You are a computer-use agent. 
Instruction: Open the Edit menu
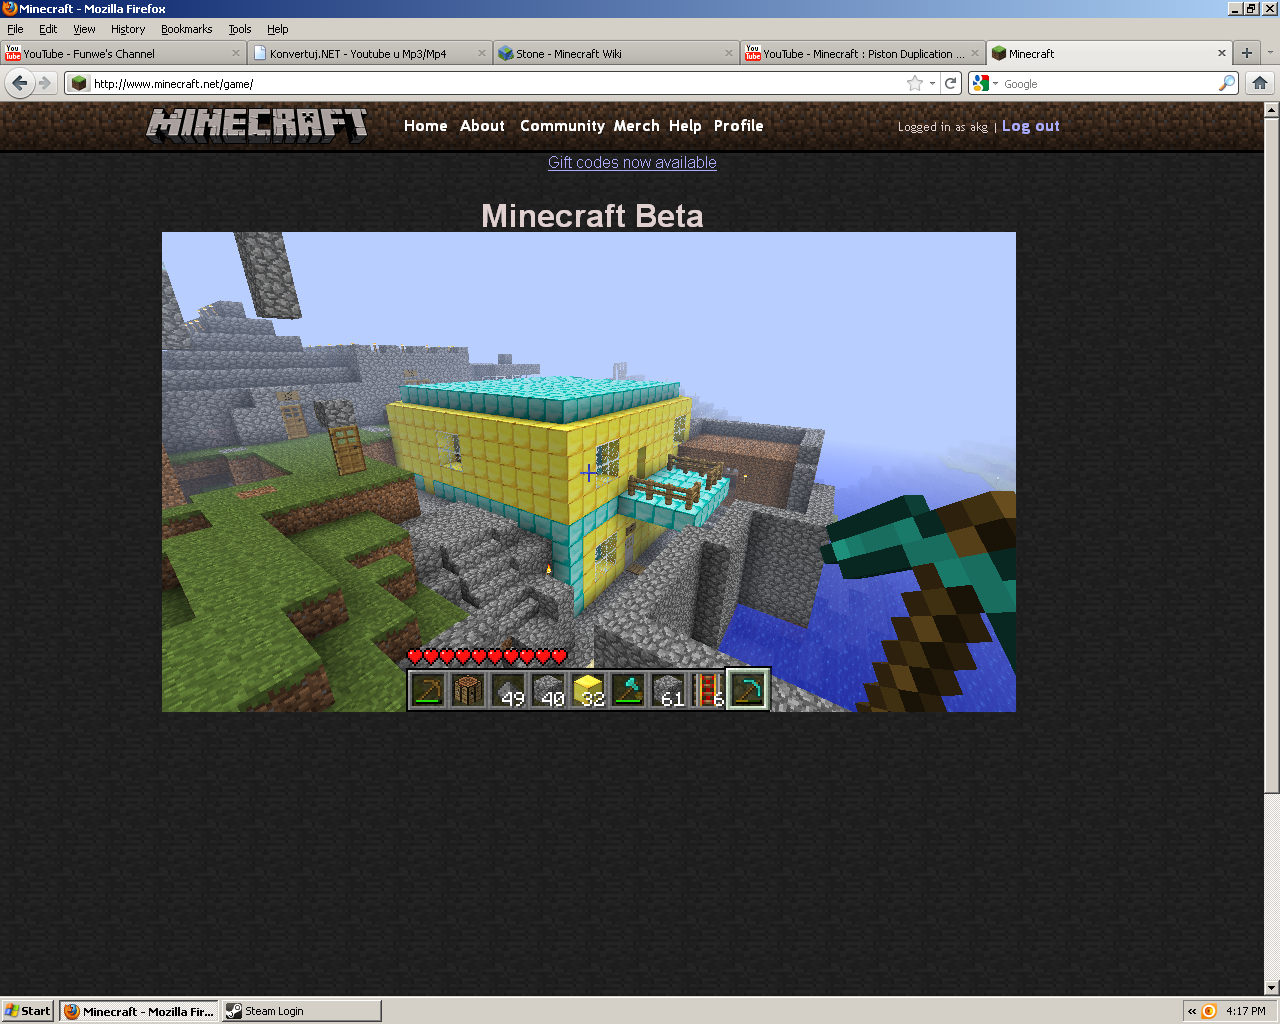48,29
